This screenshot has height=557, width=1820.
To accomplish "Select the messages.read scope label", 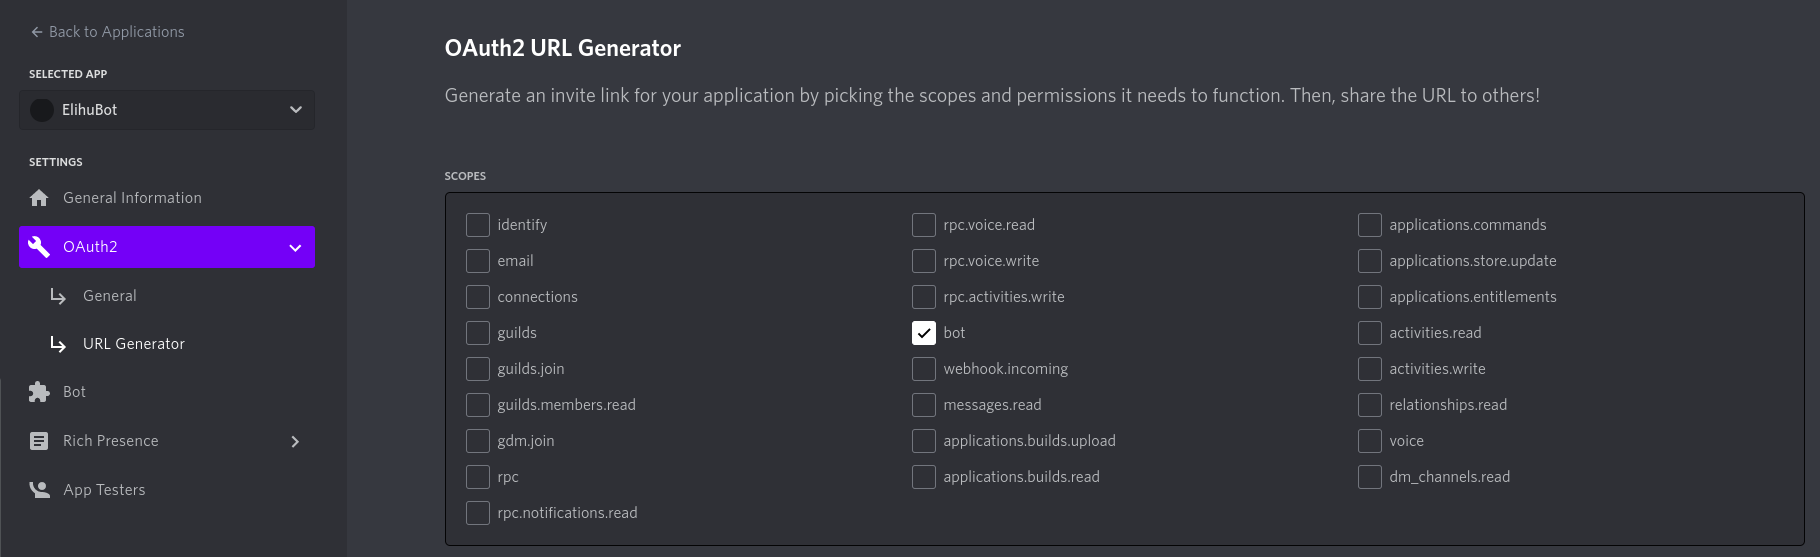I will (992, 405).
